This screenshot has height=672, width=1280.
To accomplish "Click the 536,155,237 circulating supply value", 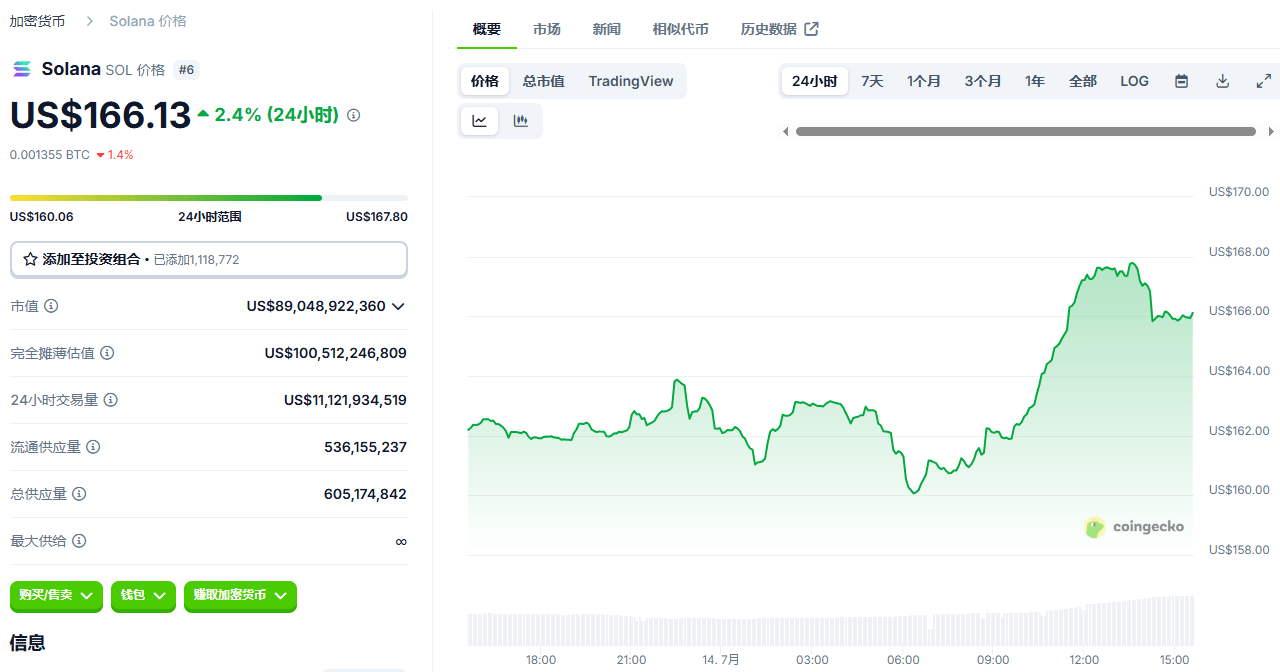I will (x=366, y=447).
